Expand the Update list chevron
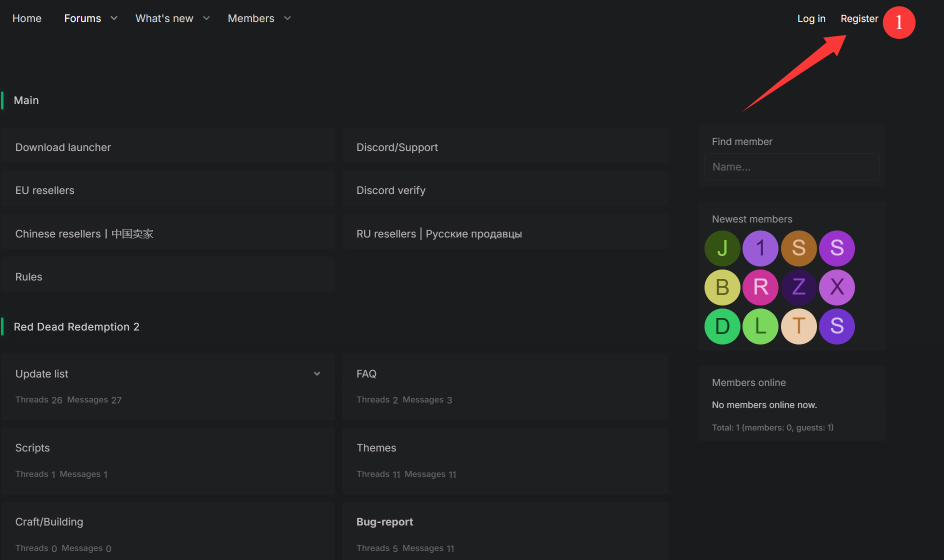 [317, 374]
